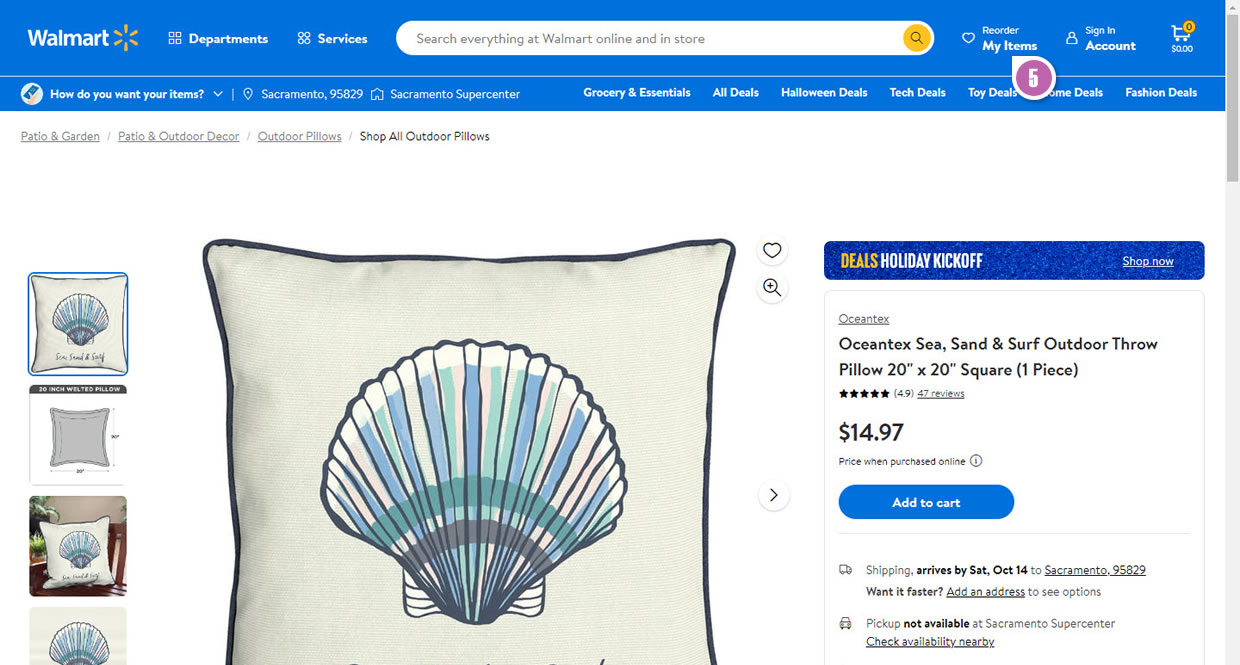
Task: Open Sign In Account
Action: click(1100, 39)
